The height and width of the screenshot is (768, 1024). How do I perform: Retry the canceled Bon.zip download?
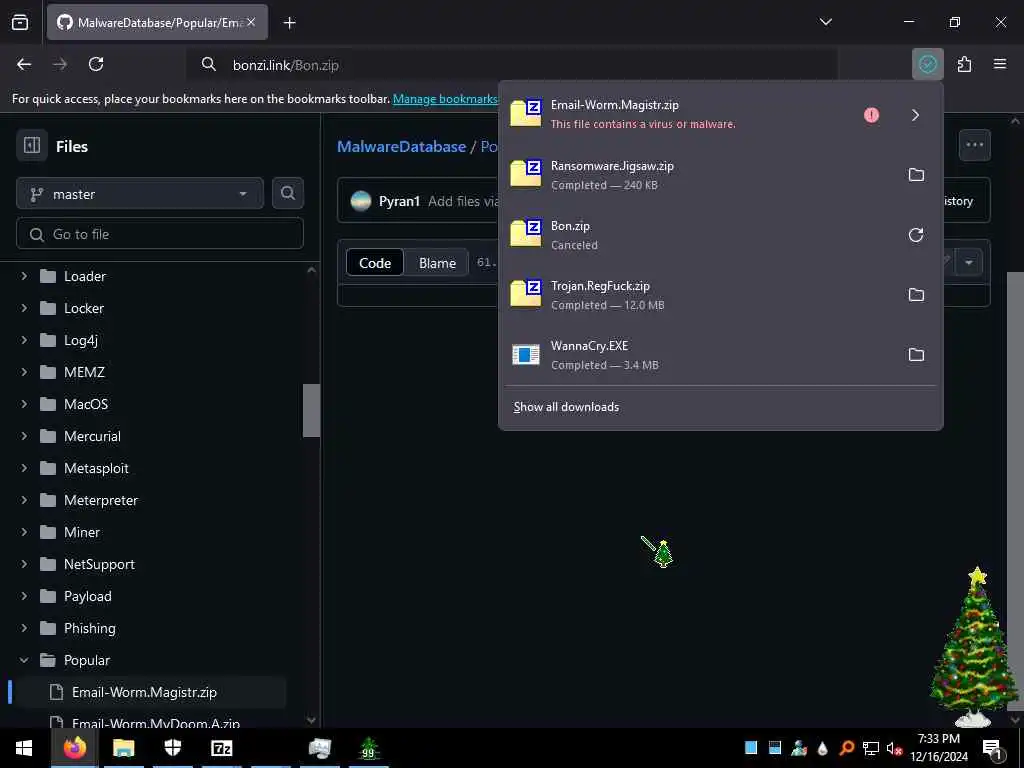(916, 235)
